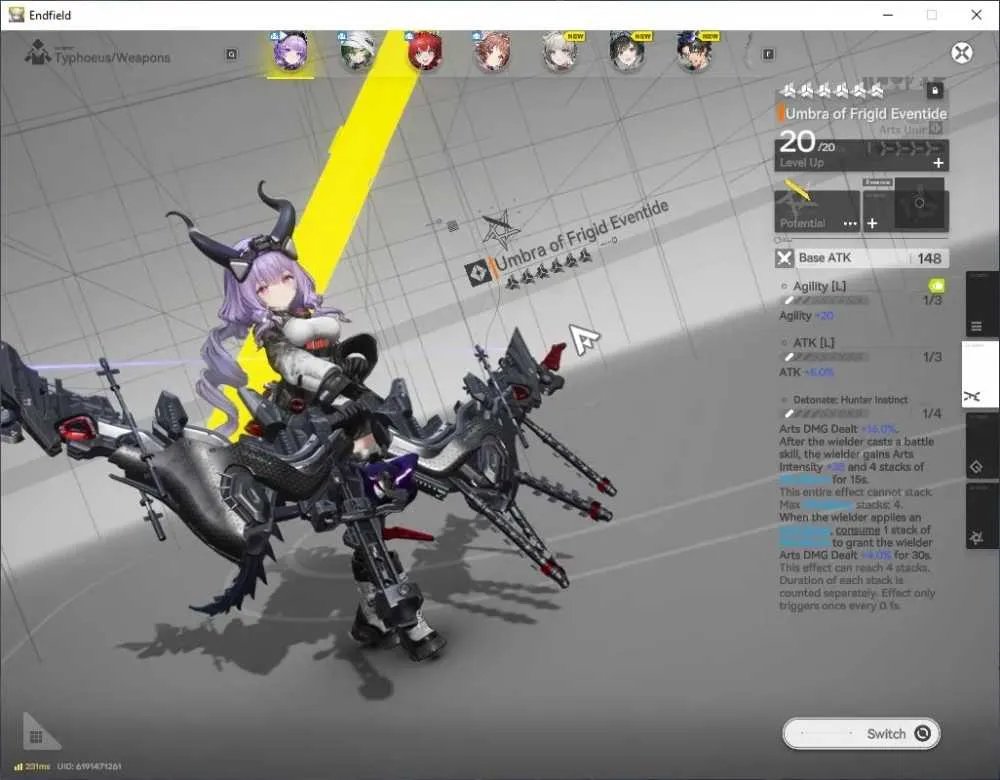1000x780 pixels.
Task: Open the Potential panel
Action: click(817, 210)
